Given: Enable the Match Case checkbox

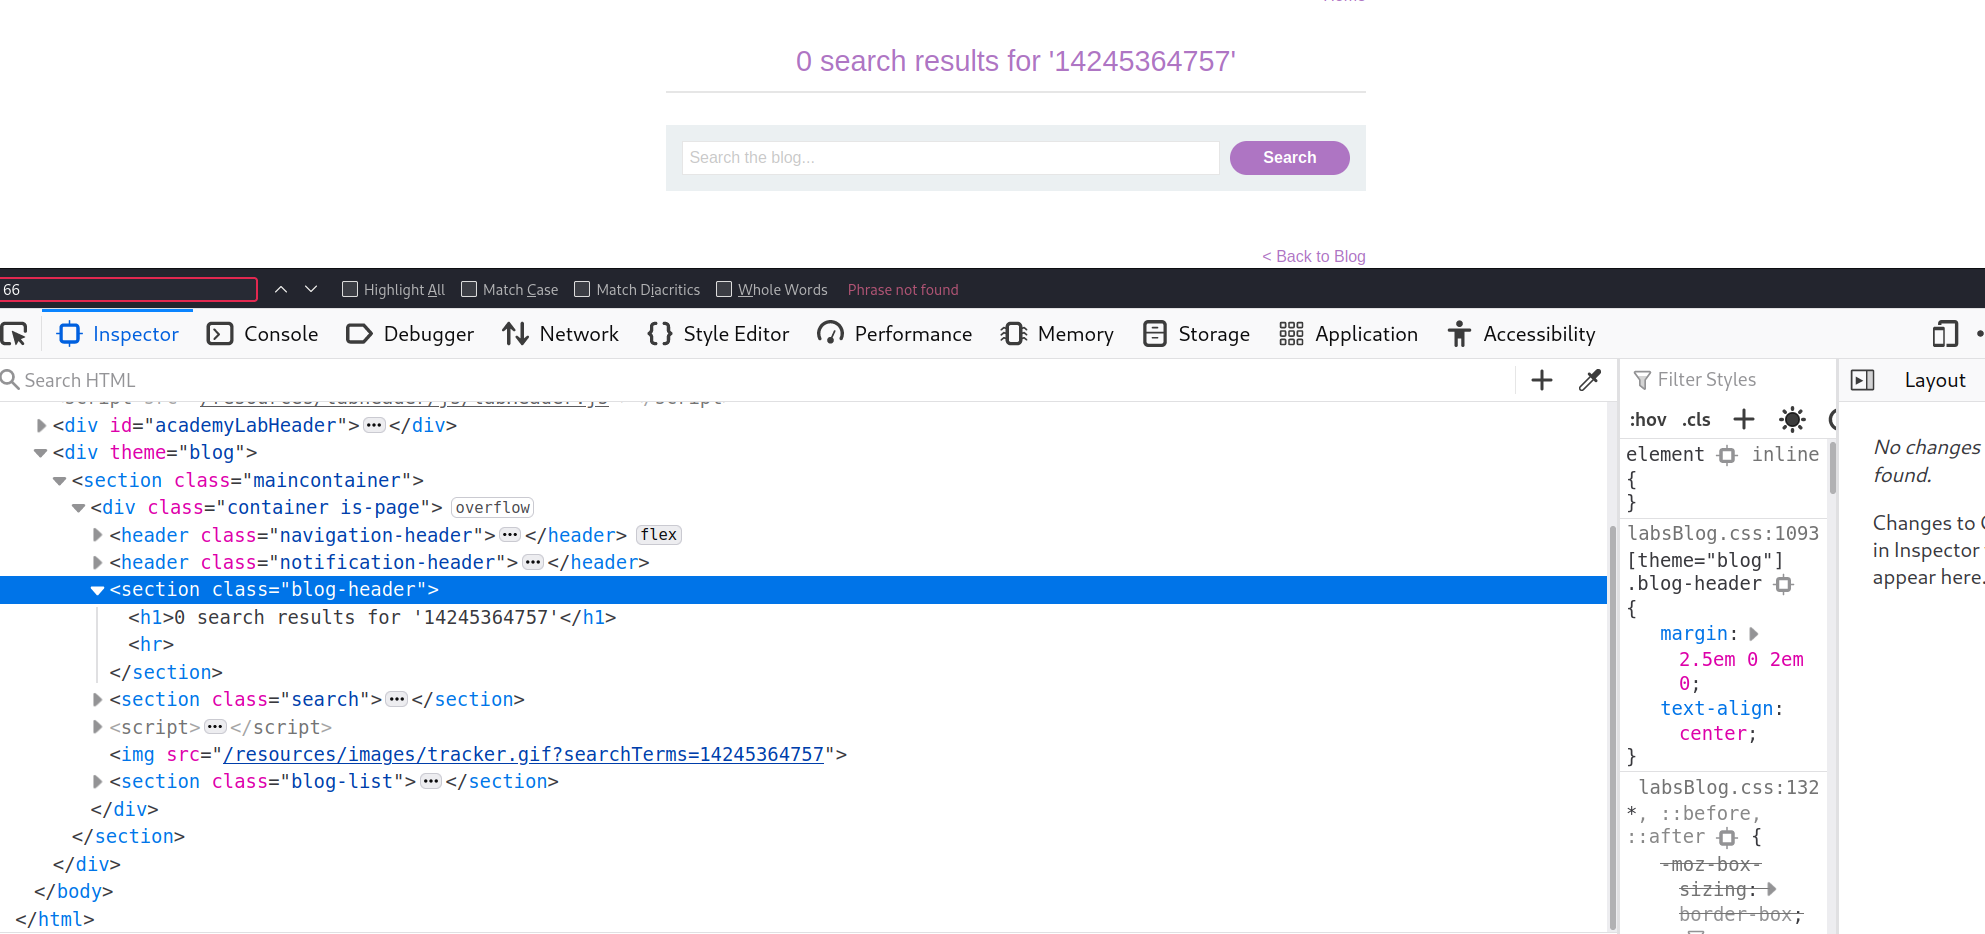Looking at the screenshot, I should [x=469, y=290].
